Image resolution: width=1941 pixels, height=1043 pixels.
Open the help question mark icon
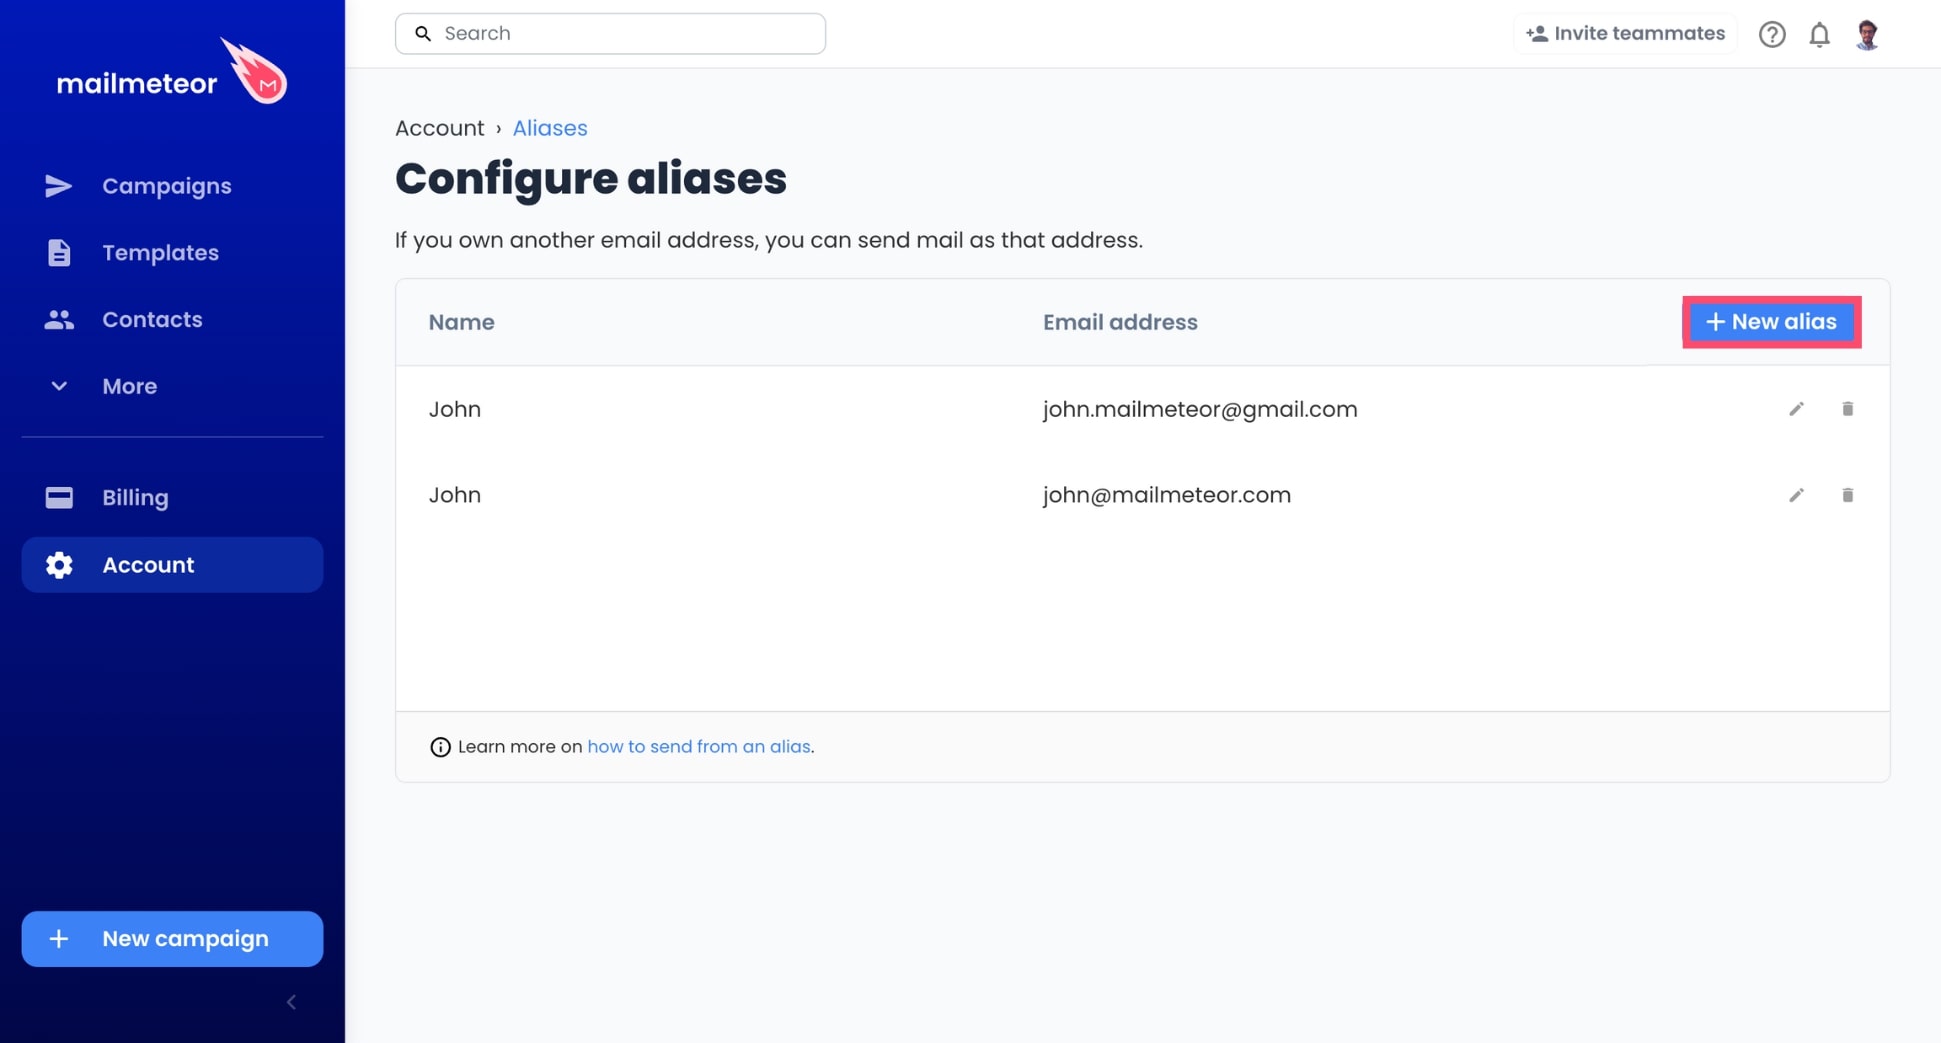1772,34
